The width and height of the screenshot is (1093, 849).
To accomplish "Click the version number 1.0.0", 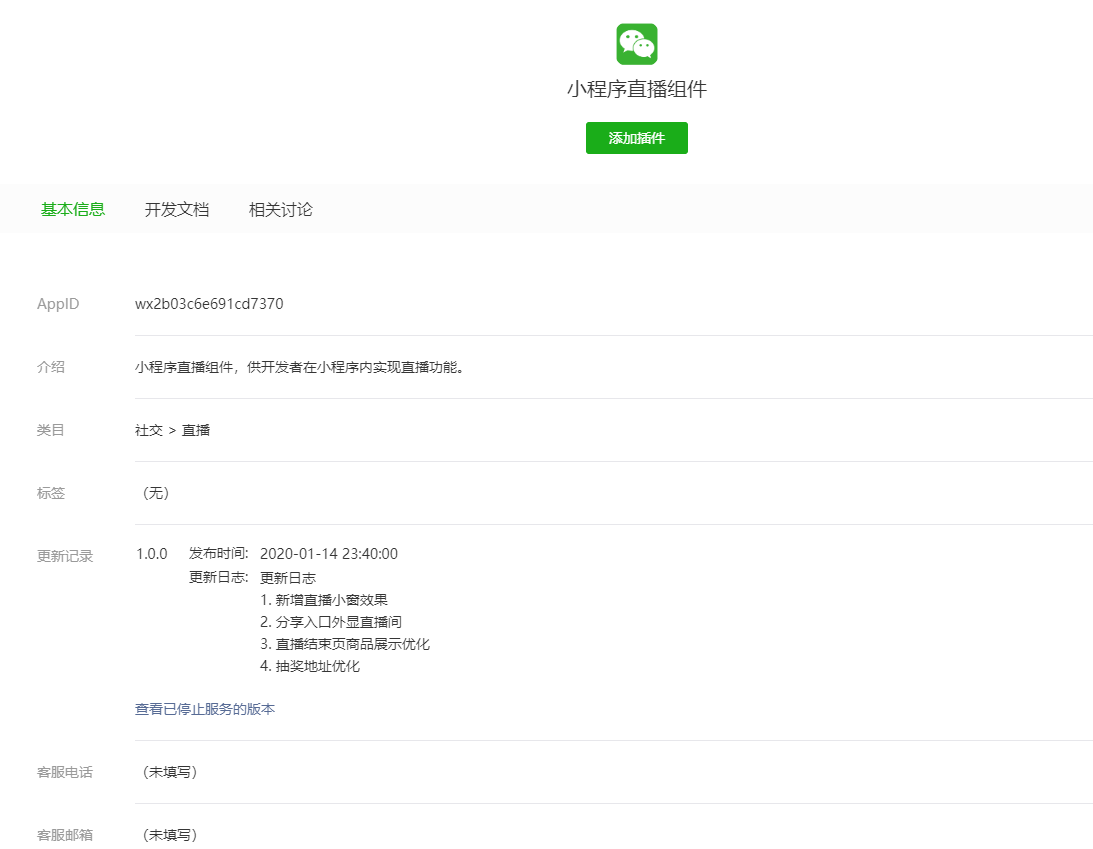I will (151, 554).
